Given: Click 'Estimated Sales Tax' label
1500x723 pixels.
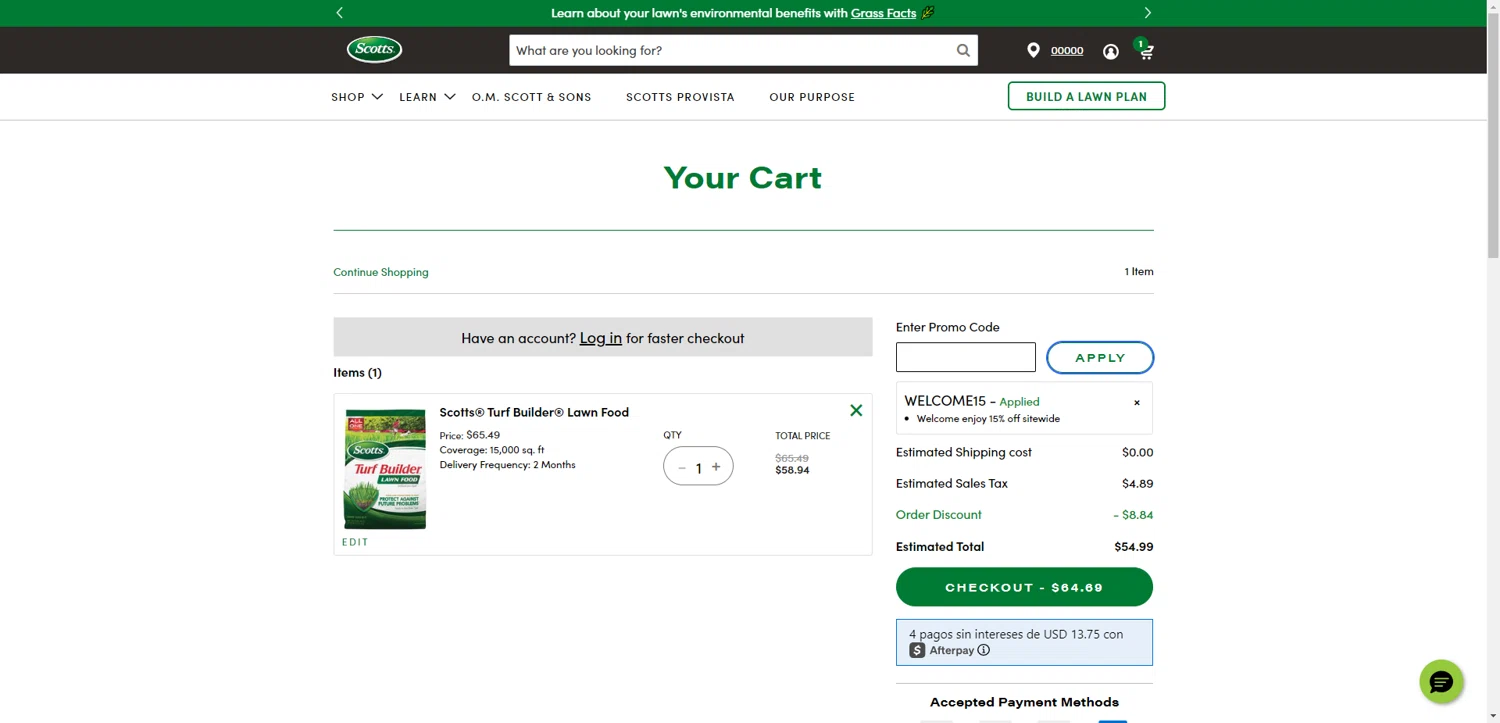Looking at the screenshot, I should 952,483.
